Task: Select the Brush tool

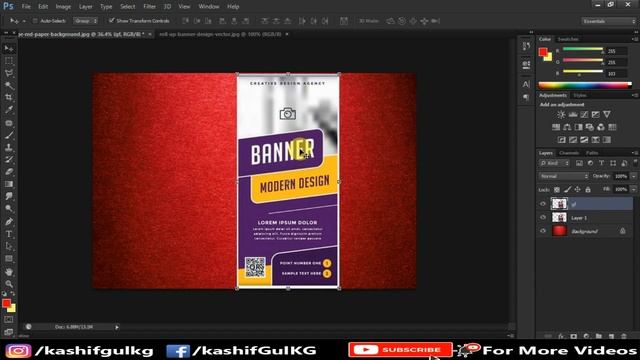Action: tap(9, 135)
